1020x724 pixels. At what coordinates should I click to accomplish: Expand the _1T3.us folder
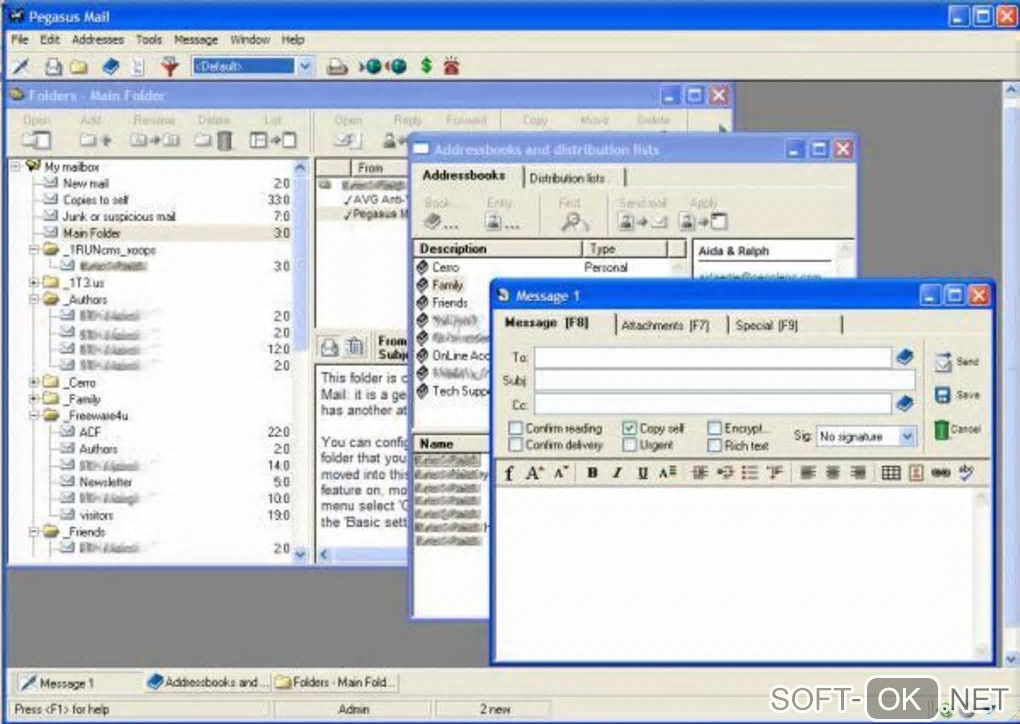(33, 282)
